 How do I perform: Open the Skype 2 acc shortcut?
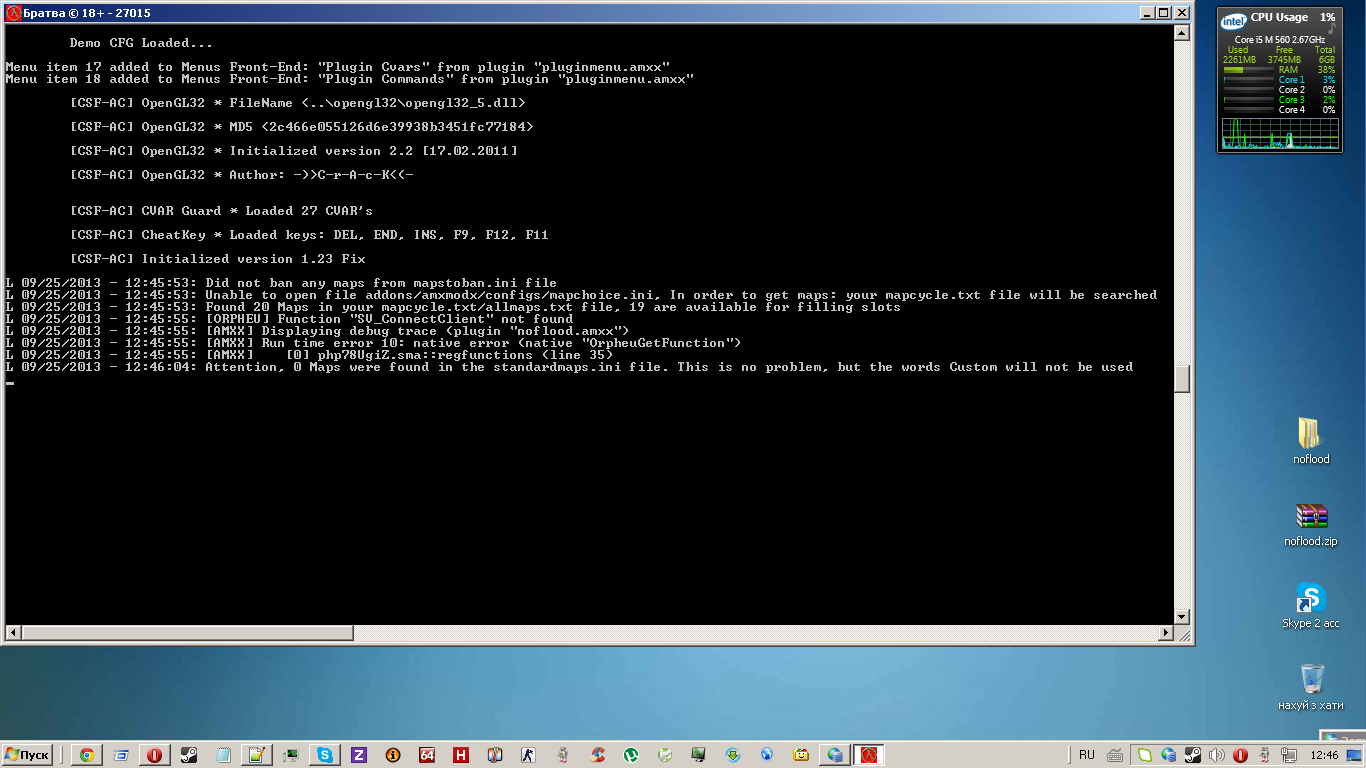pos(1311,606)
